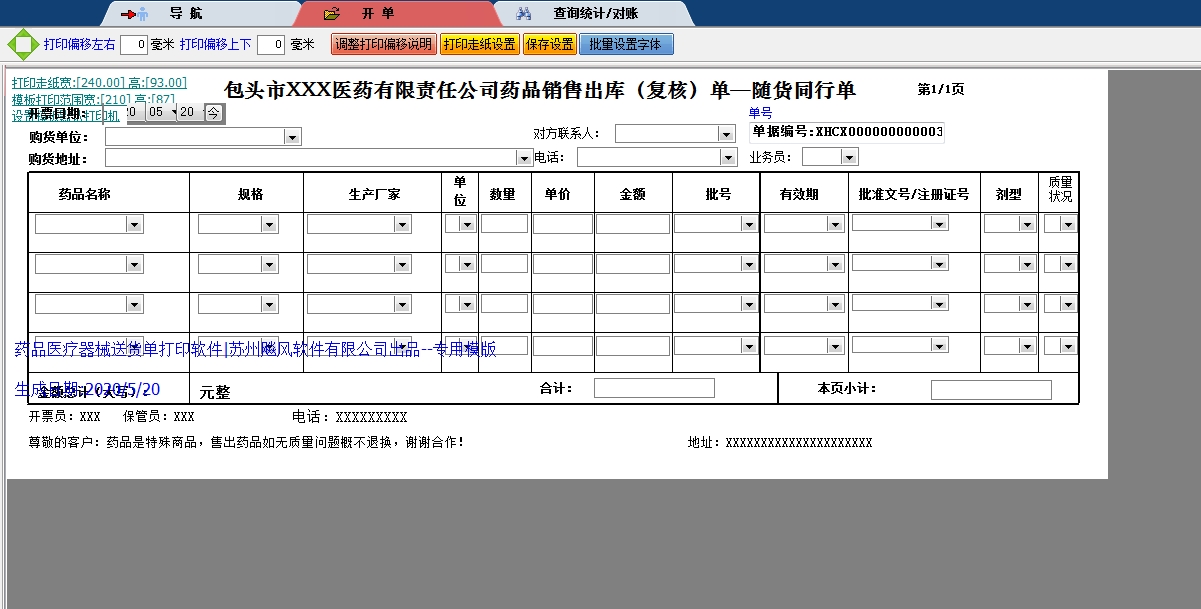Viewport: 1201px width, 609px height.
Task: Click the 打印偏移左右 millimeter input field
Action: coord(134,45)
